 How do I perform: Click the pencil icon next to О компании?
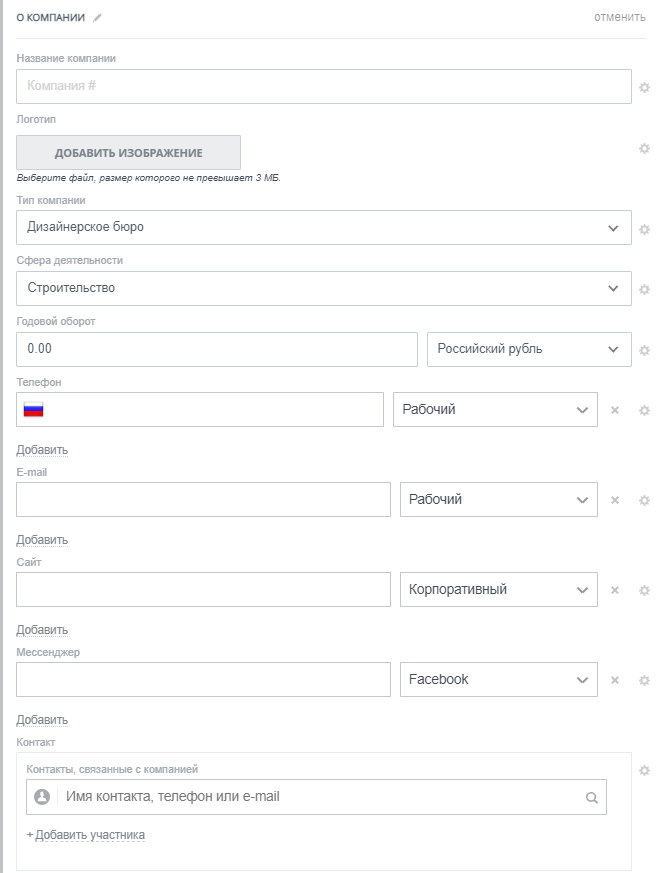[98, 18]
